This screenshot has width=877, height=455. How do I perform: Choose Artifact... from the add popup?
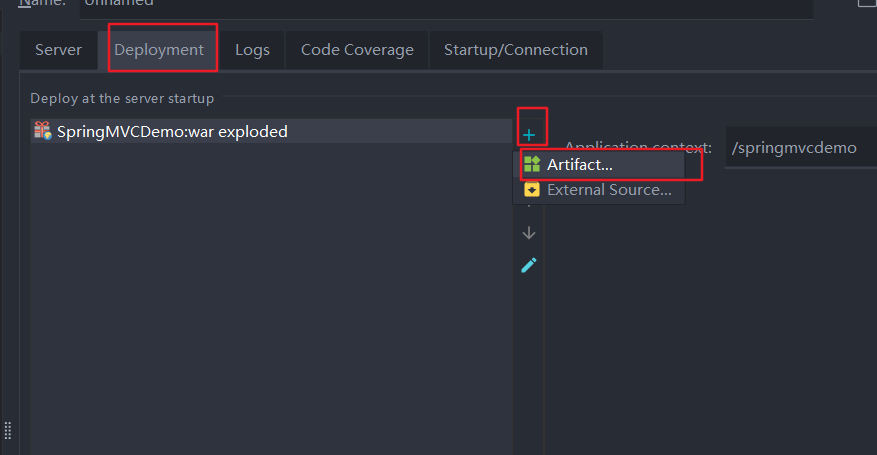click(x=580, y=164)
